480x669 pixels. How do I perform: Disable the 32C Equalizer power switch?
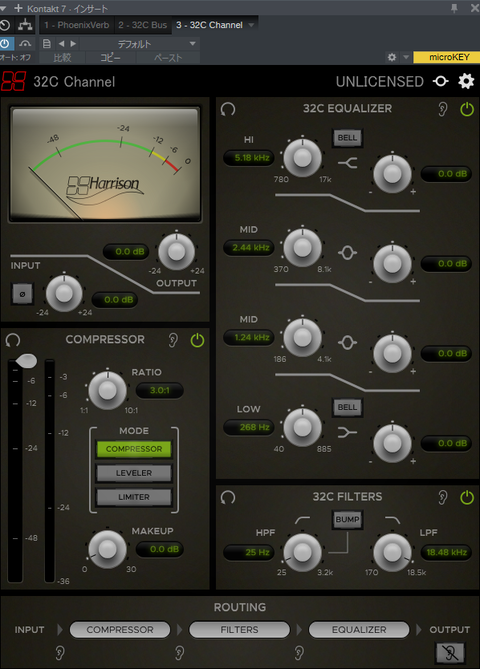tap(467, 109)
